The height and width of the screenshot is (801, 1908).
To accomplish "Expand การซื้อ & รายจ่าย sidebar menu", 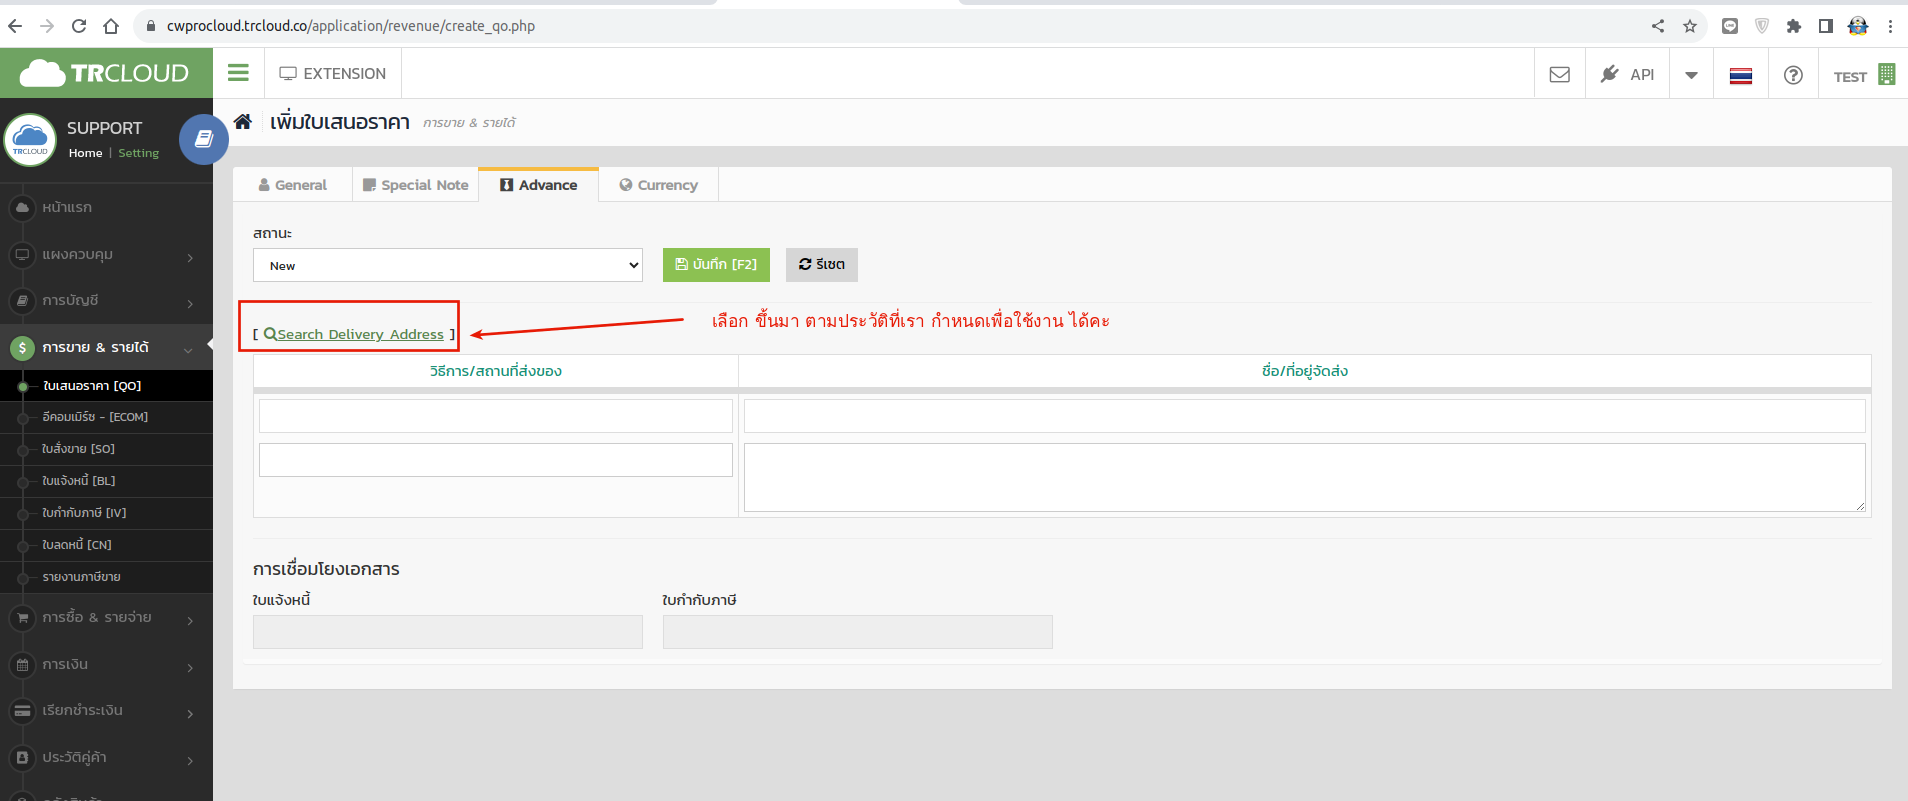I will (x=106, y=618).
